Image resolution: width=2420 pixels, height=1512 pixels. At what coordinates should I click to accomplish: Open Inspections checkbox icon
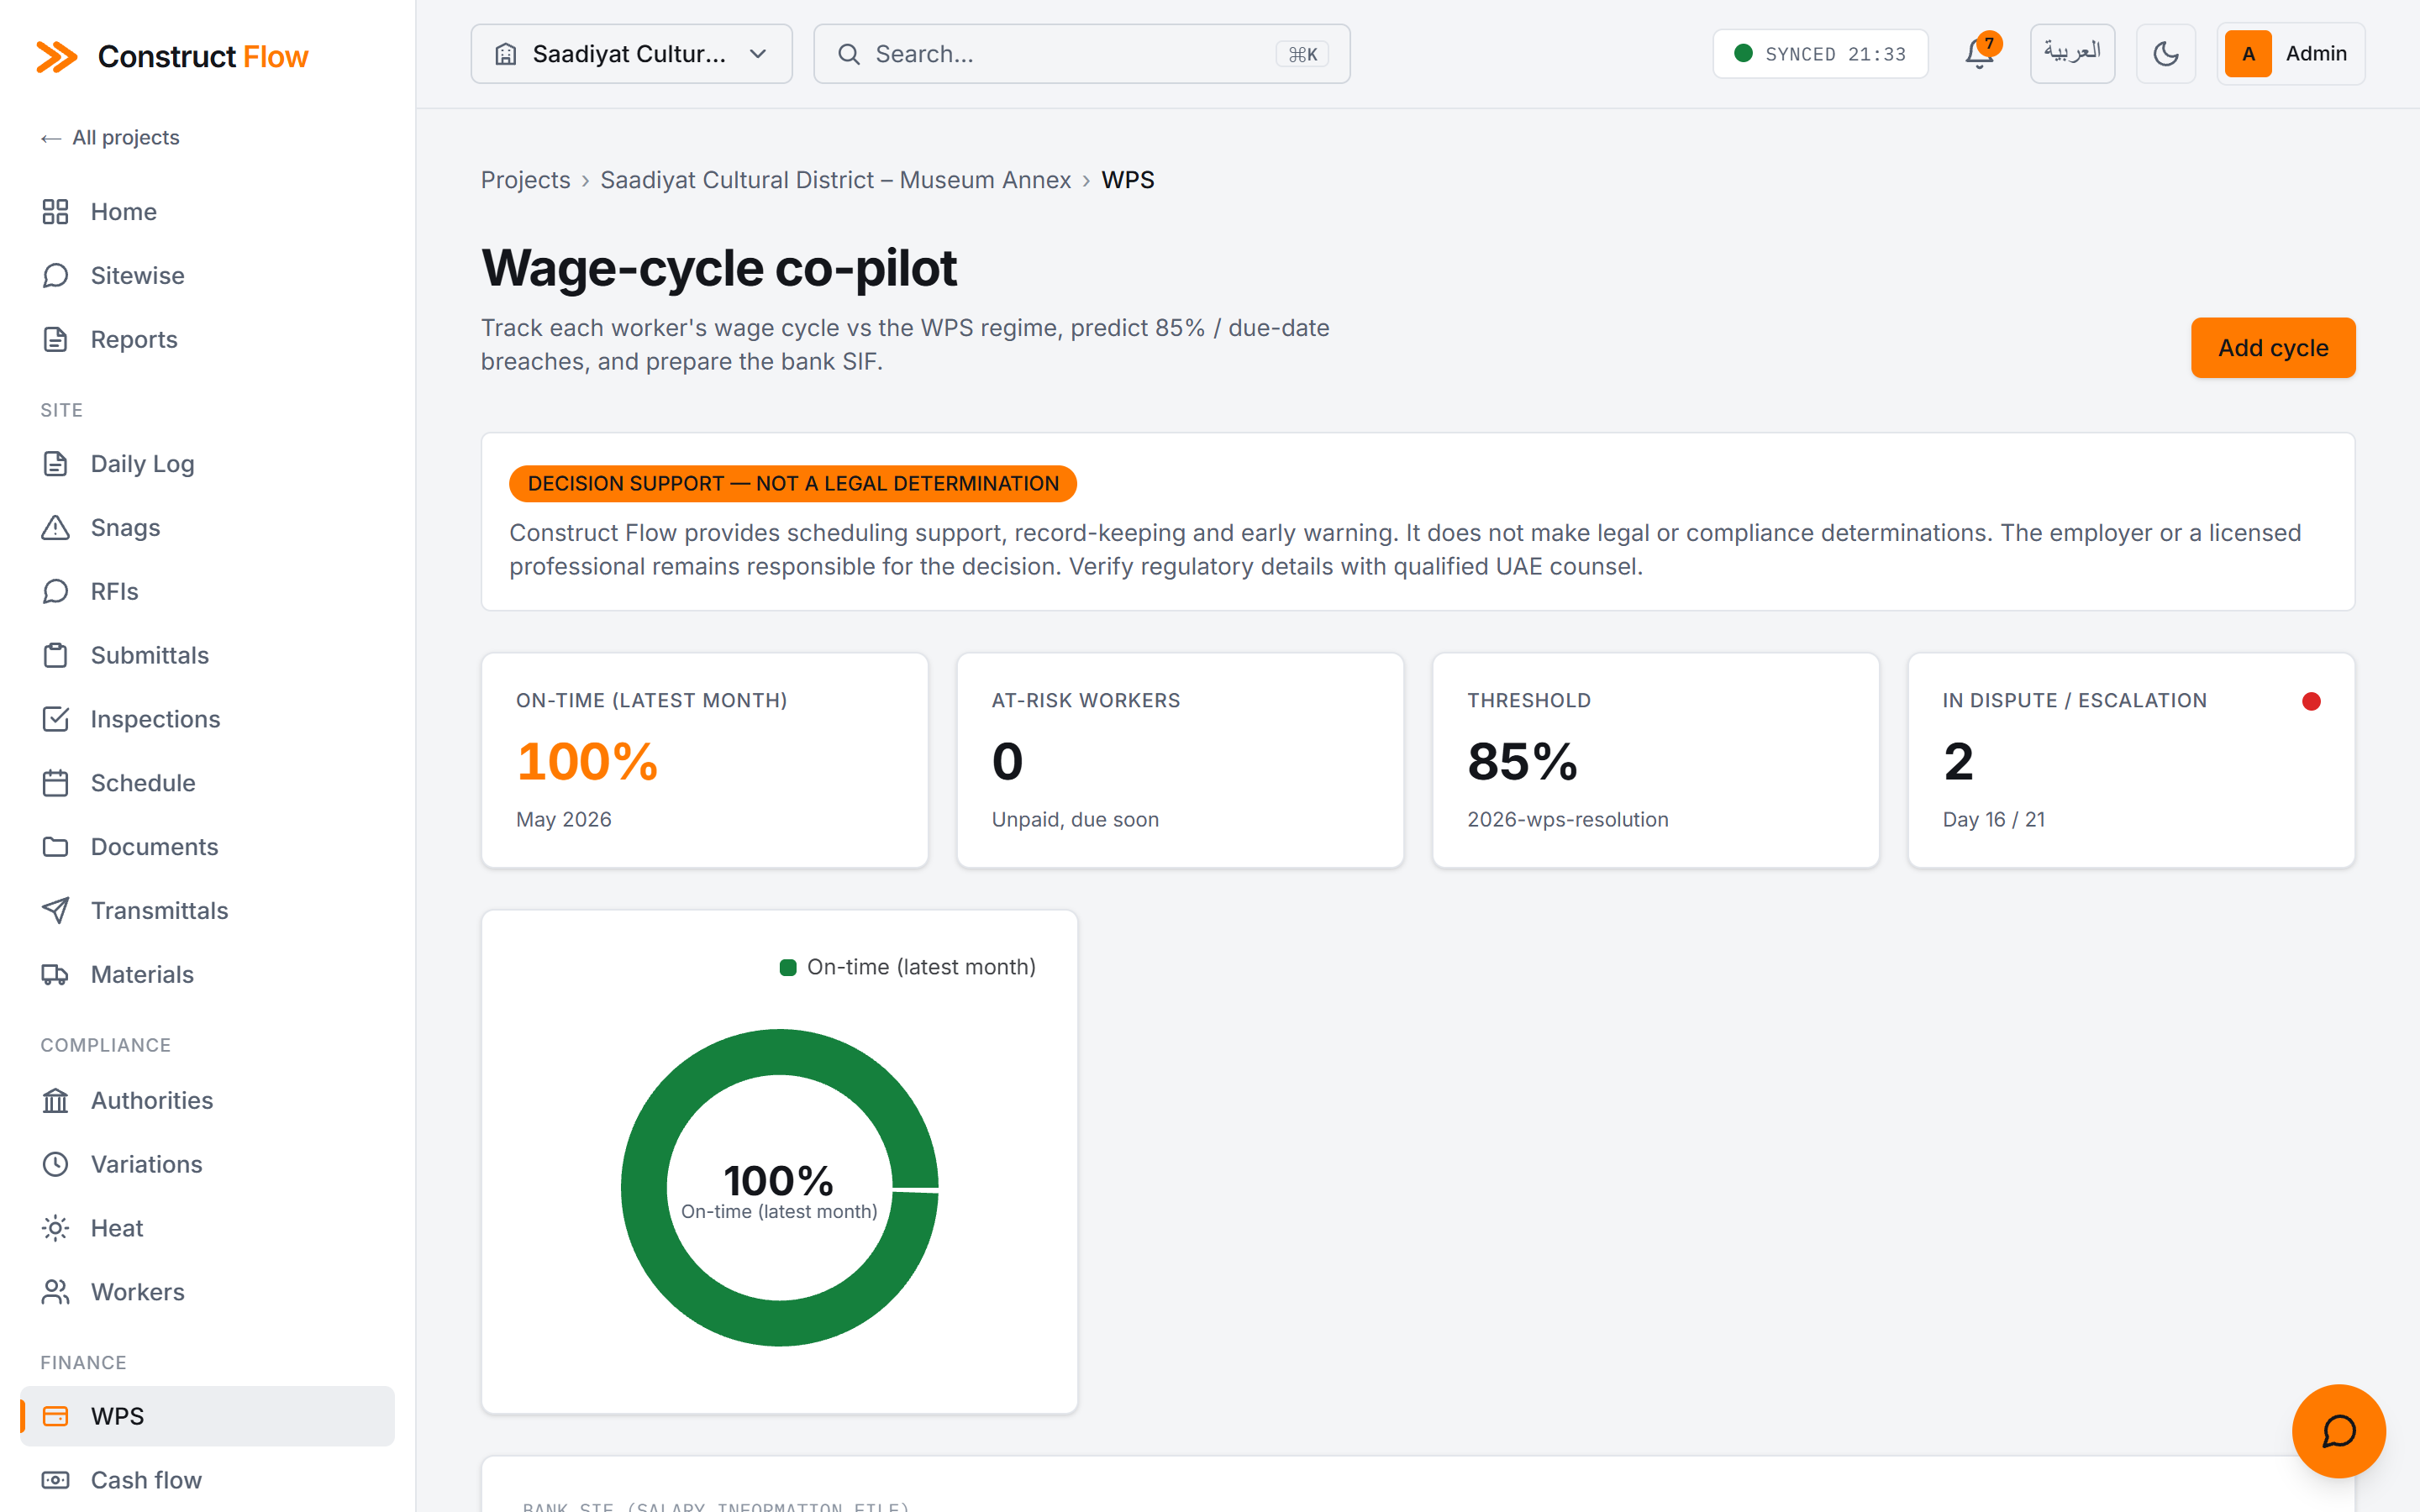click(55, 720)
